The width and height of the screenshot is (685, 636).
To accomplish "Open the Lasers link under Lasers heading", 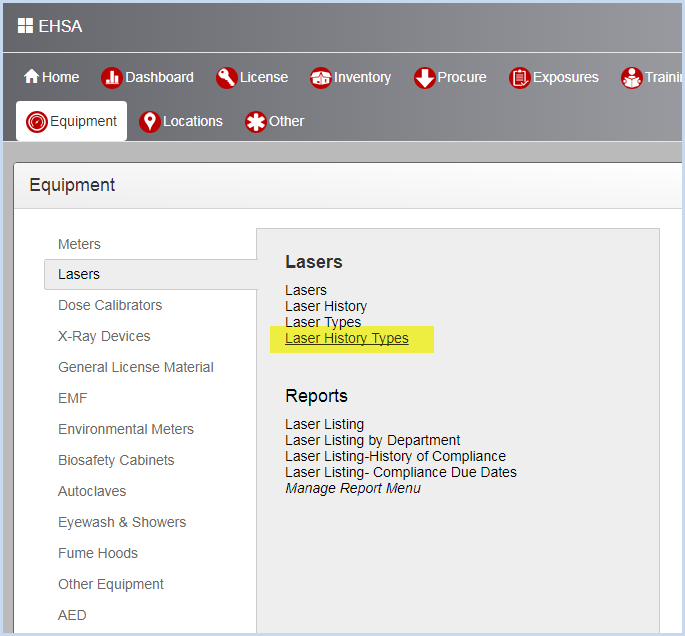I will coord(306,290).
